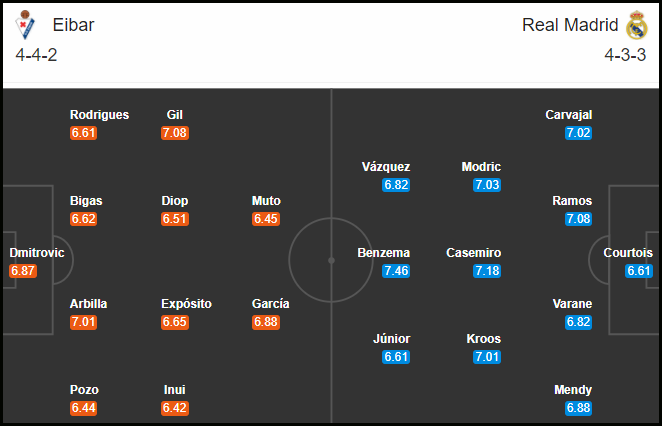
Task: Select Gil's 7.08 rating badge
Action: click(175, 133)
